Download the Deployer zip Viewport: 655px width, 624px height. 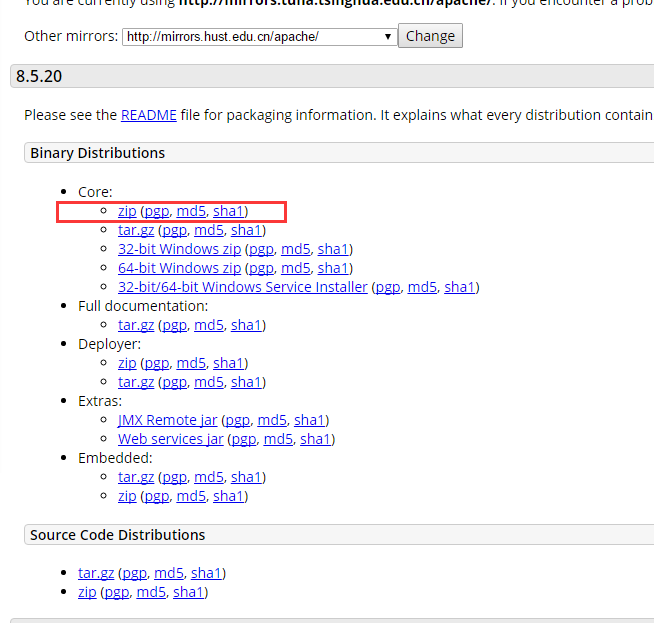pyautogui.click(x=127, y=363)
